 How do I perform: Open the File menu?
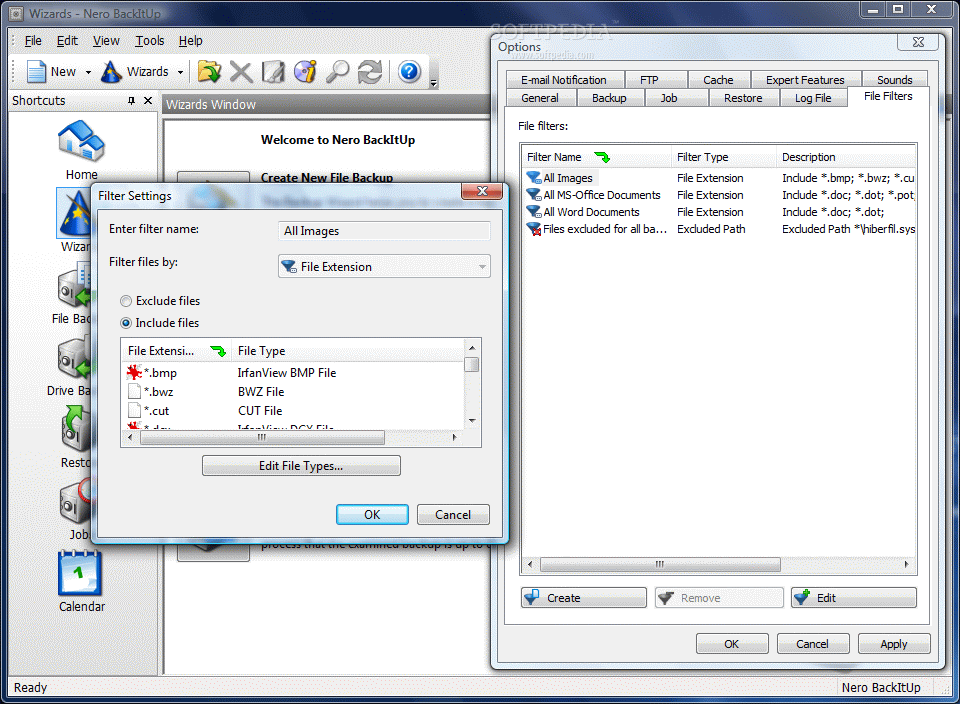(x=33, y=40)
